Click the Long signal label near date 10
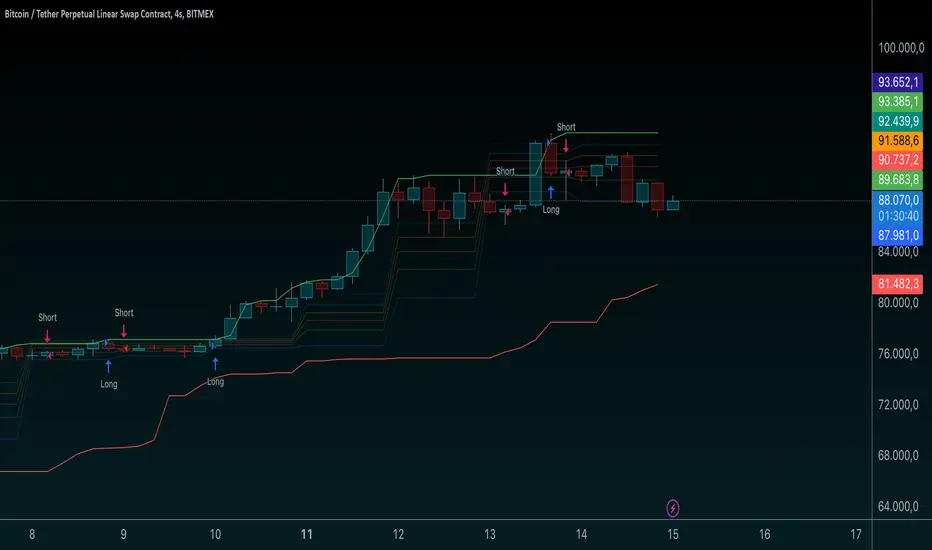This screenshot has width=932, height=550. pyautogui.click(x=215, y=382)
